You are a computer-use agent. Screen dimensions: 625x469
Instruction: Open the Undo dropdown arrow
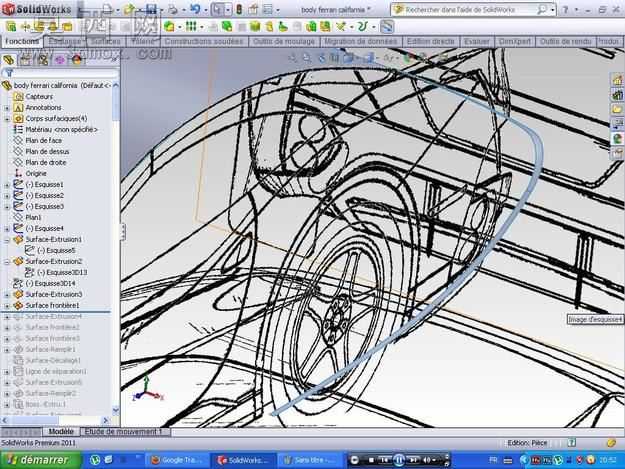(206, 10)
